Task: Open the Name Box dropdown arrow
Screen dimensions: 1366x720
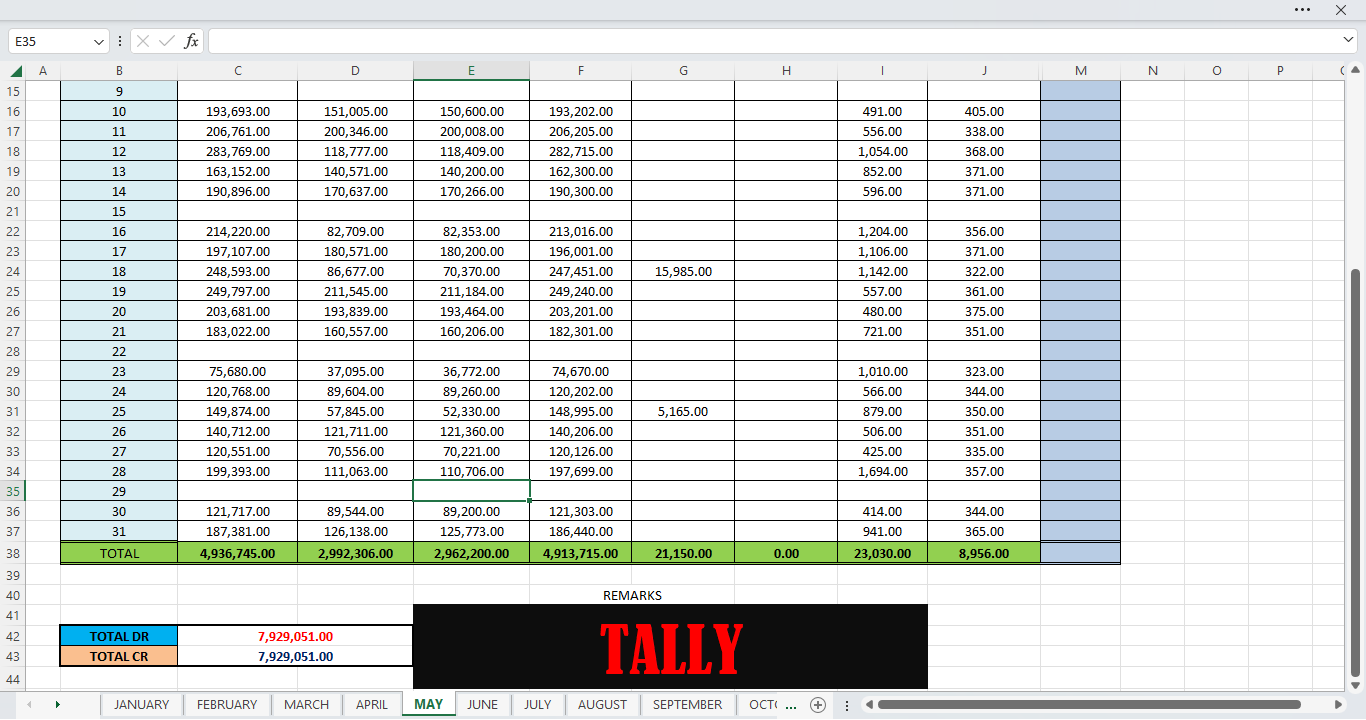Action: [x=98, y=41]
